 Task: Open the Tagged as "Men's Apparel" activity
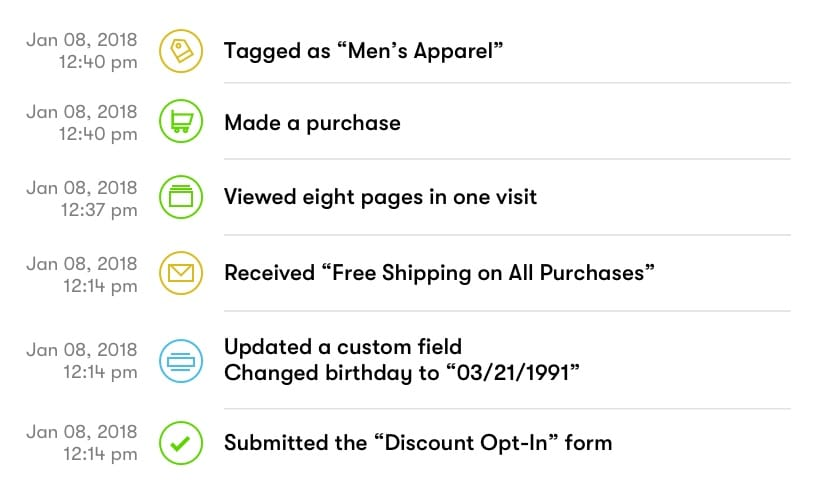coord(363,50)
